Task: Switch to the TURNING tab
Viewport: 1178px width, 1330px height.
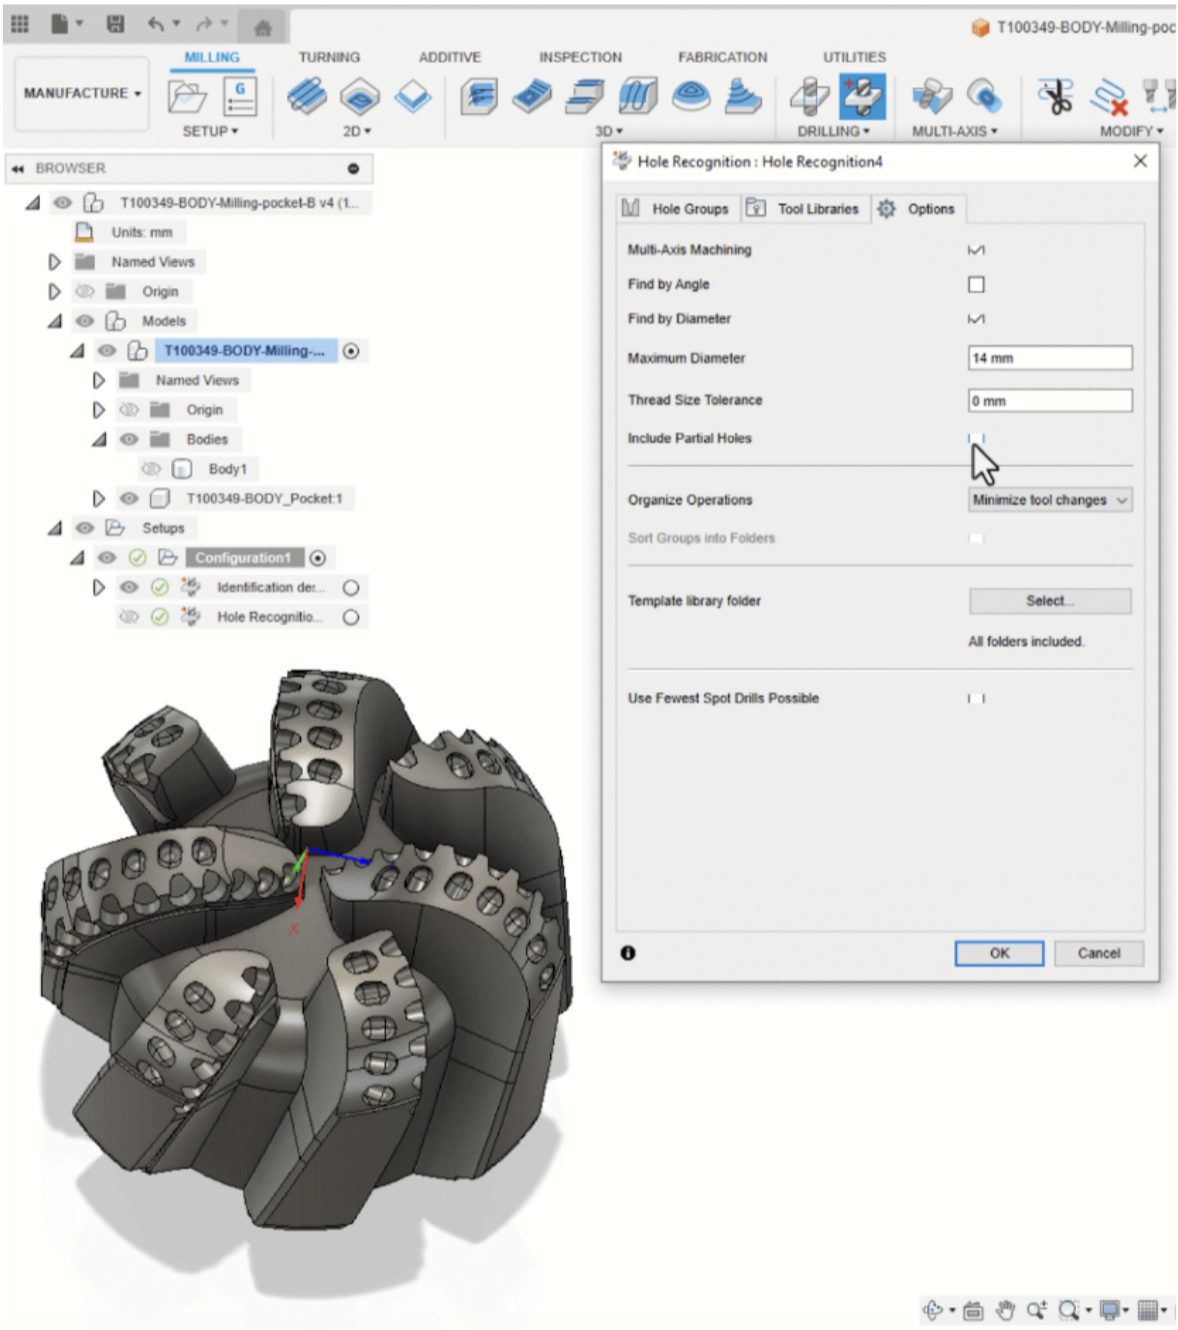Action: click(x=329, y=57)
